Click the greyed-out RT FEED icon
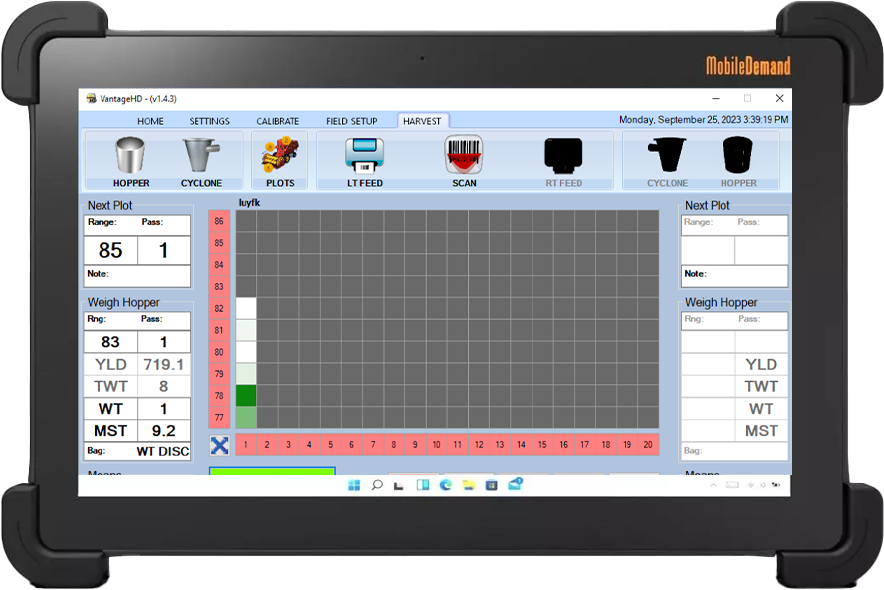This screenshot has width=884, height=590. point(563,157)
